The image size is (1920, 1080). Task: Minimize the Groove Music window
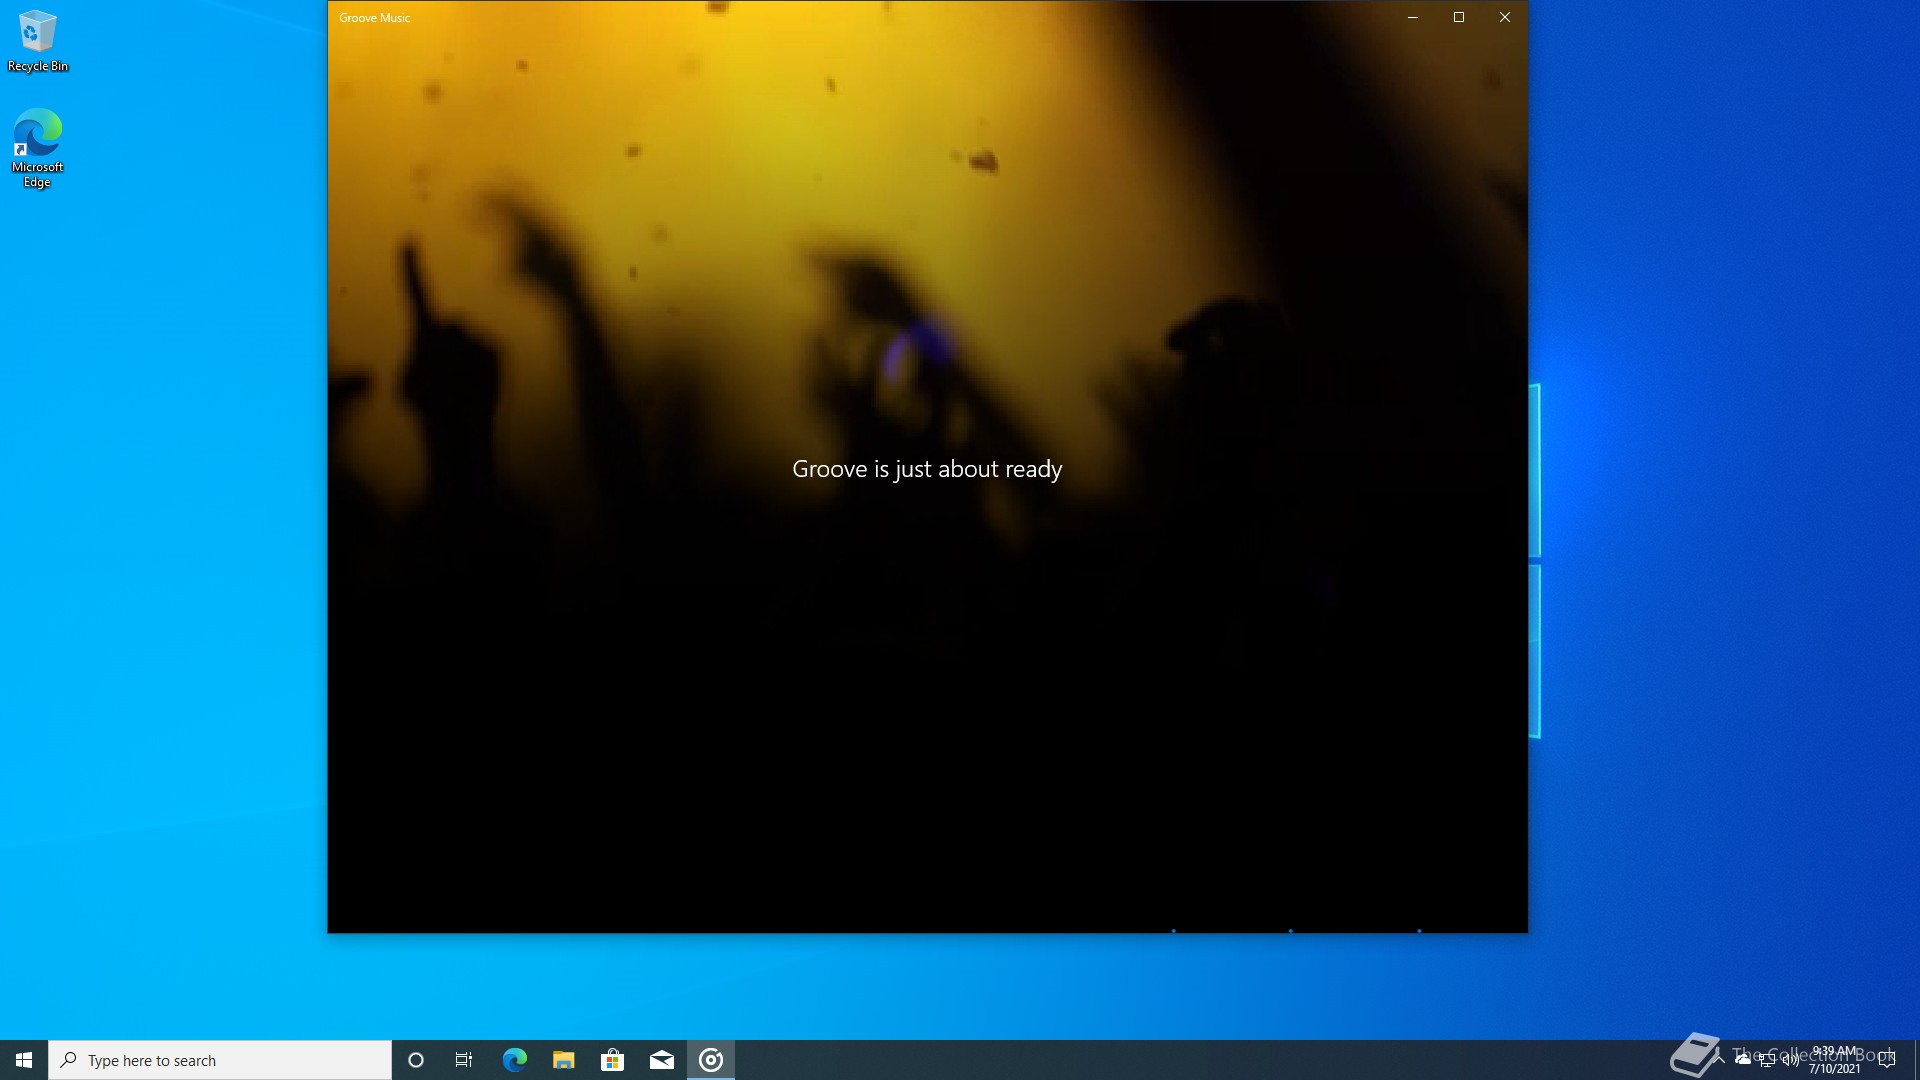pos(1413,17)
